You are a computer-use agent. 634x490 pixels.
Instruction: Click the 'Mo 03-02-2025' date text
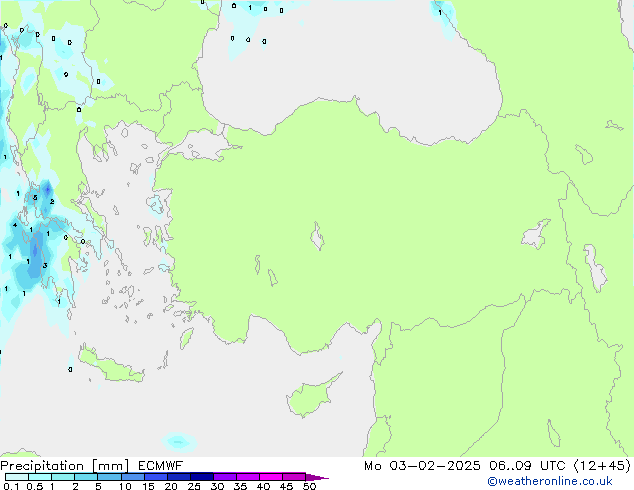[422, 466]
